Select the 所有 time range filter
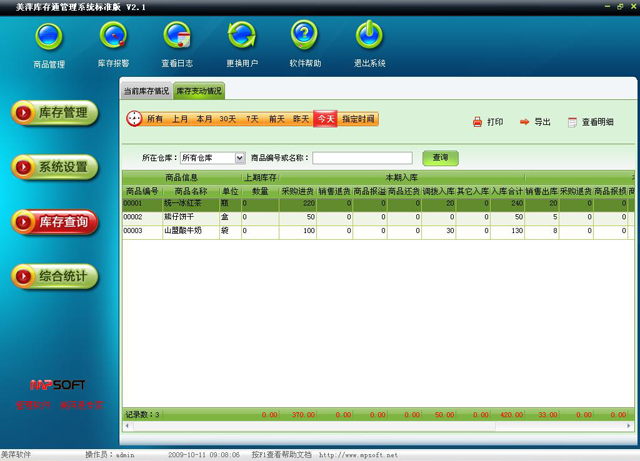The image size is (640, 461). coord(154,119)
